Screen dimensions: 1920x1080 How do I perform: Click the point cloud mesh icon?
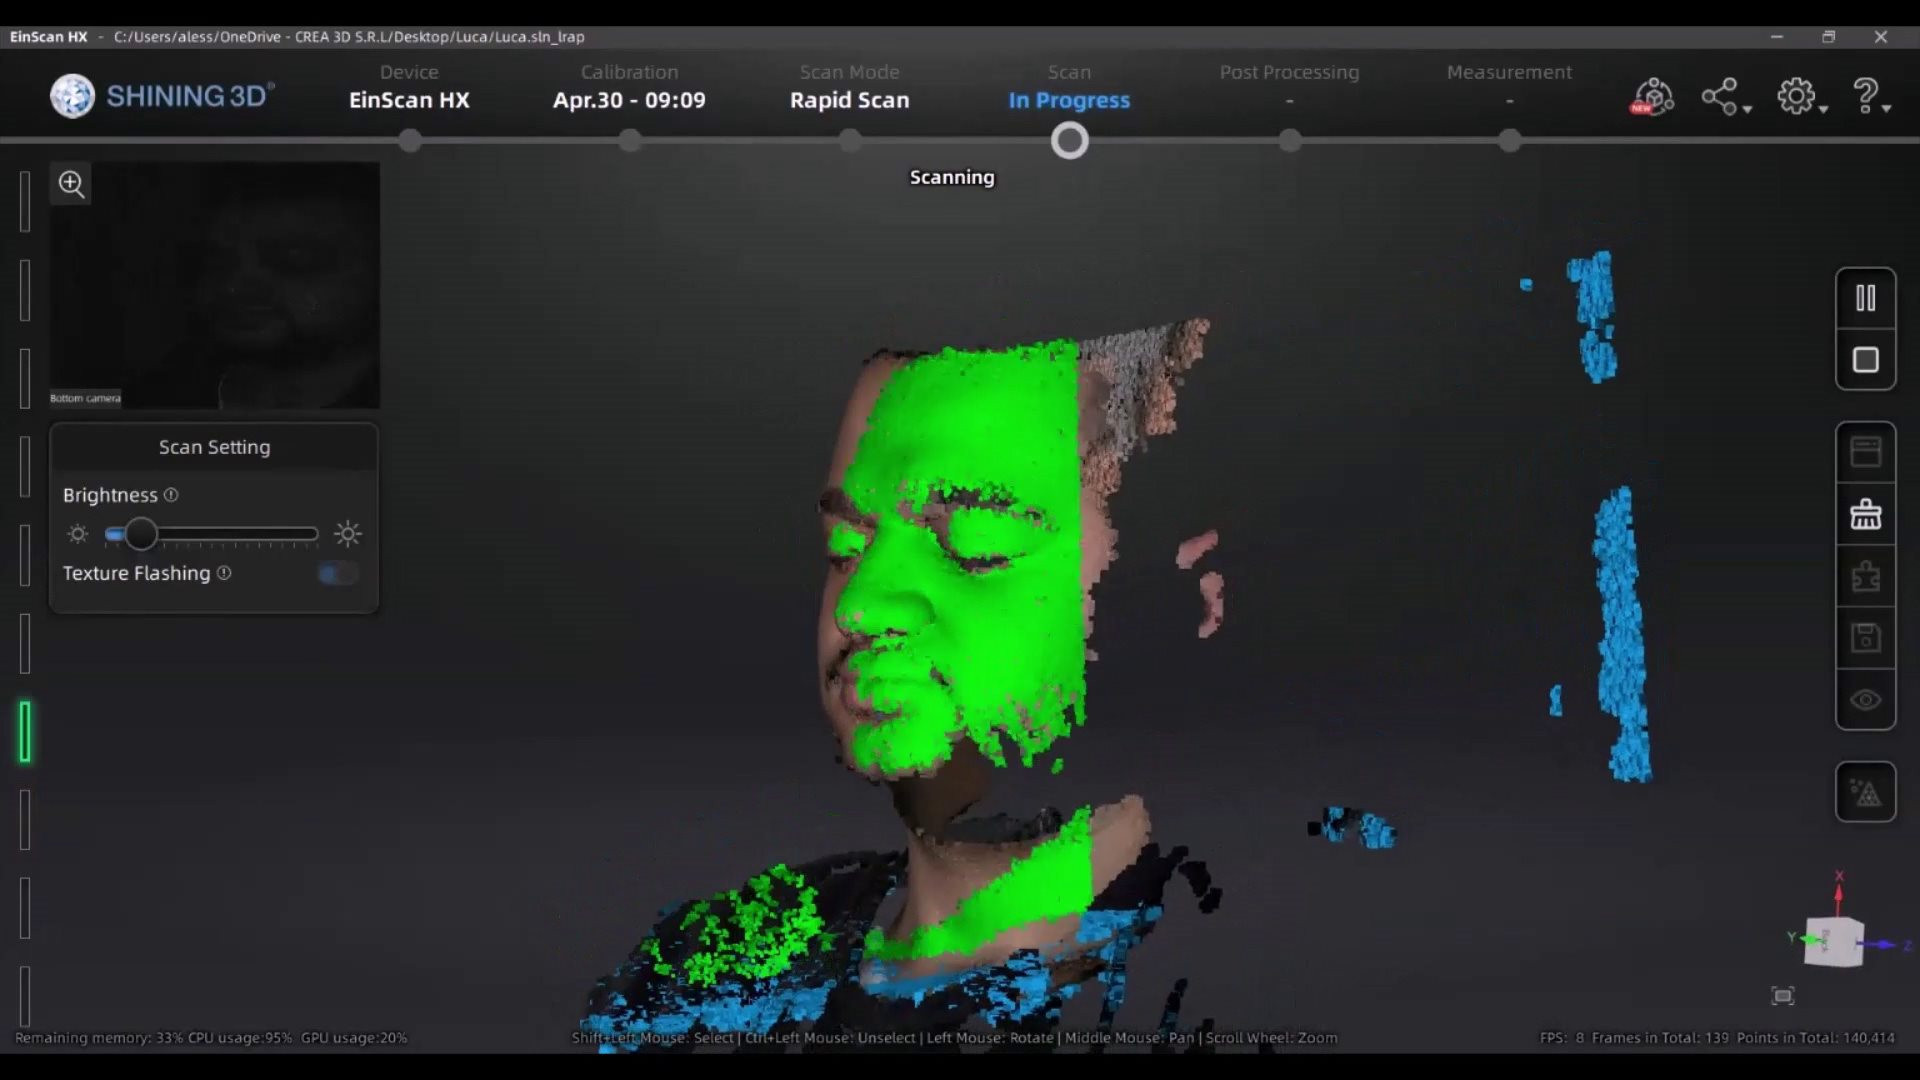pyautogui.click(x=1865, y=793)
